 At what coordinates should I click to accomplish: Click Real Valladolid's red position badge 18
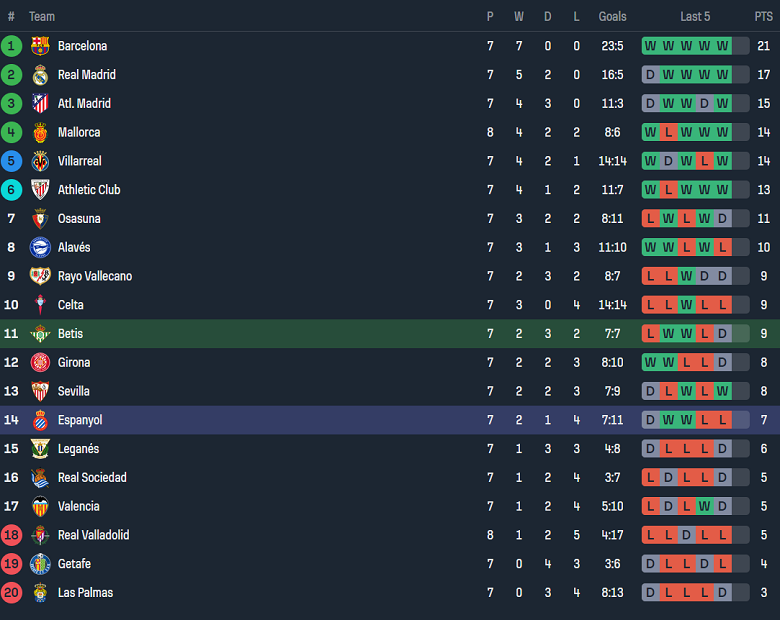(x=12, y=535)
